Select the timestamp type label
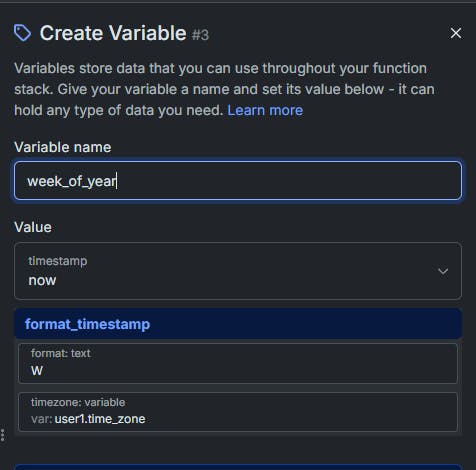476x470 pixels. click(x=58, y=261)
